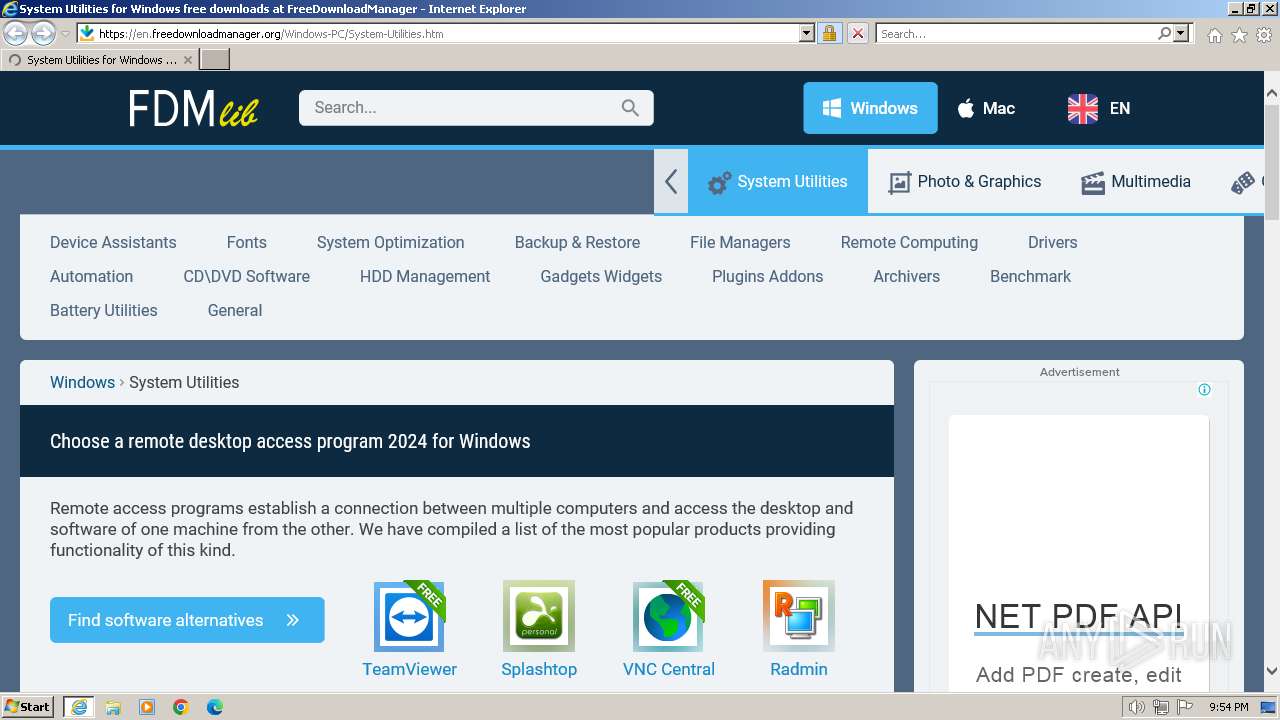This screenshot has width=1280, height=720.
Task: Open Splashtop app icon
Action: (539, 616)
